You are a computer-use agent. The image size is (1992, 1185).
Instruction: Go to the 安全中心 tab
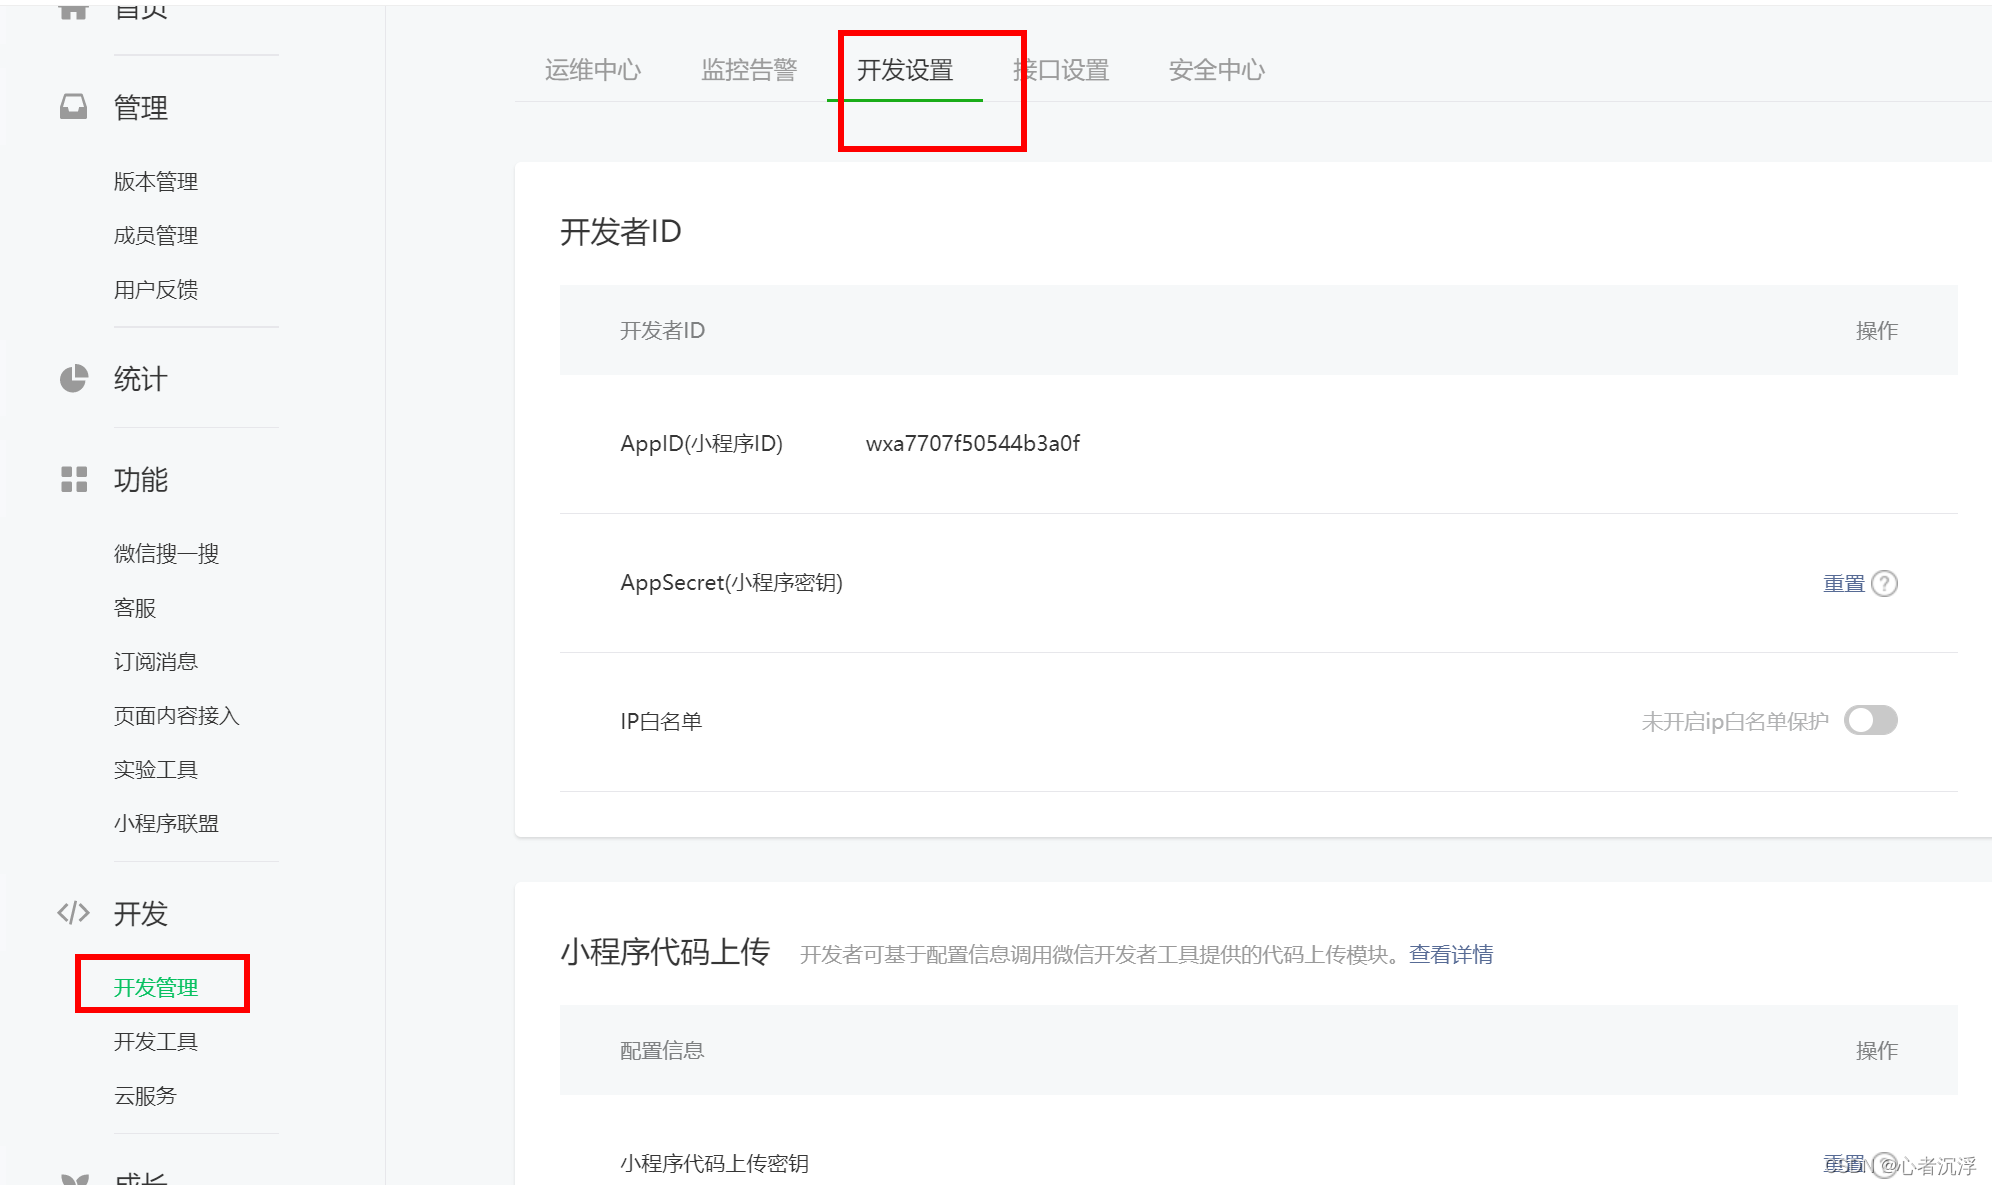coord(1216,70)
